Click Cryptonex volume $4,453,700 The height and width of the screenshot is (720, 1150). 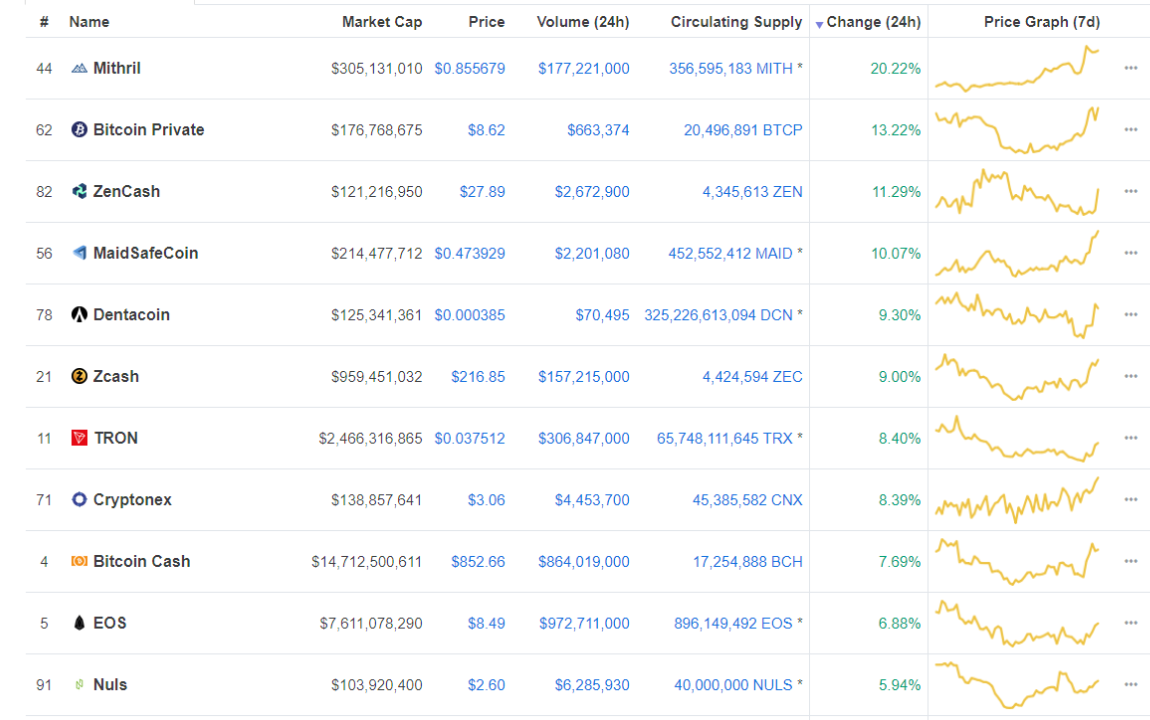[x=592, y=499]
